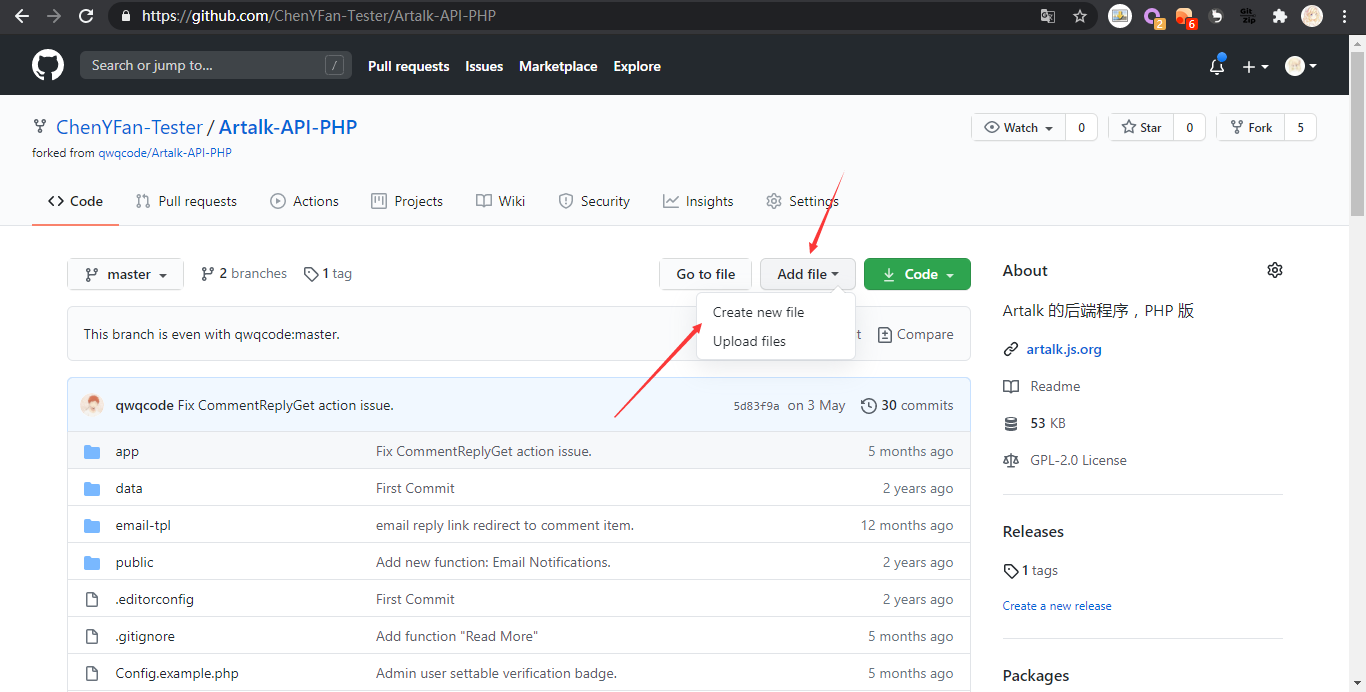This screenshot has width=1366, height=692.
Task: Click Compare link
Action: pyautogui.click(x=915, y=334)
